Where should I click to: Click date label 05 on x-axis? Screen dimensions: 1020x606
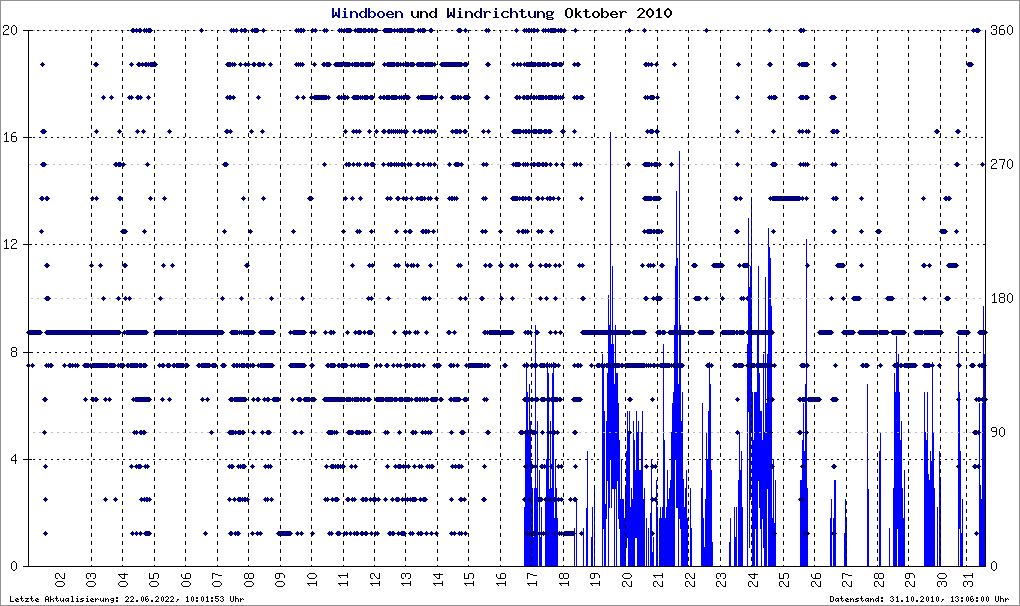[x=154, y=579]
